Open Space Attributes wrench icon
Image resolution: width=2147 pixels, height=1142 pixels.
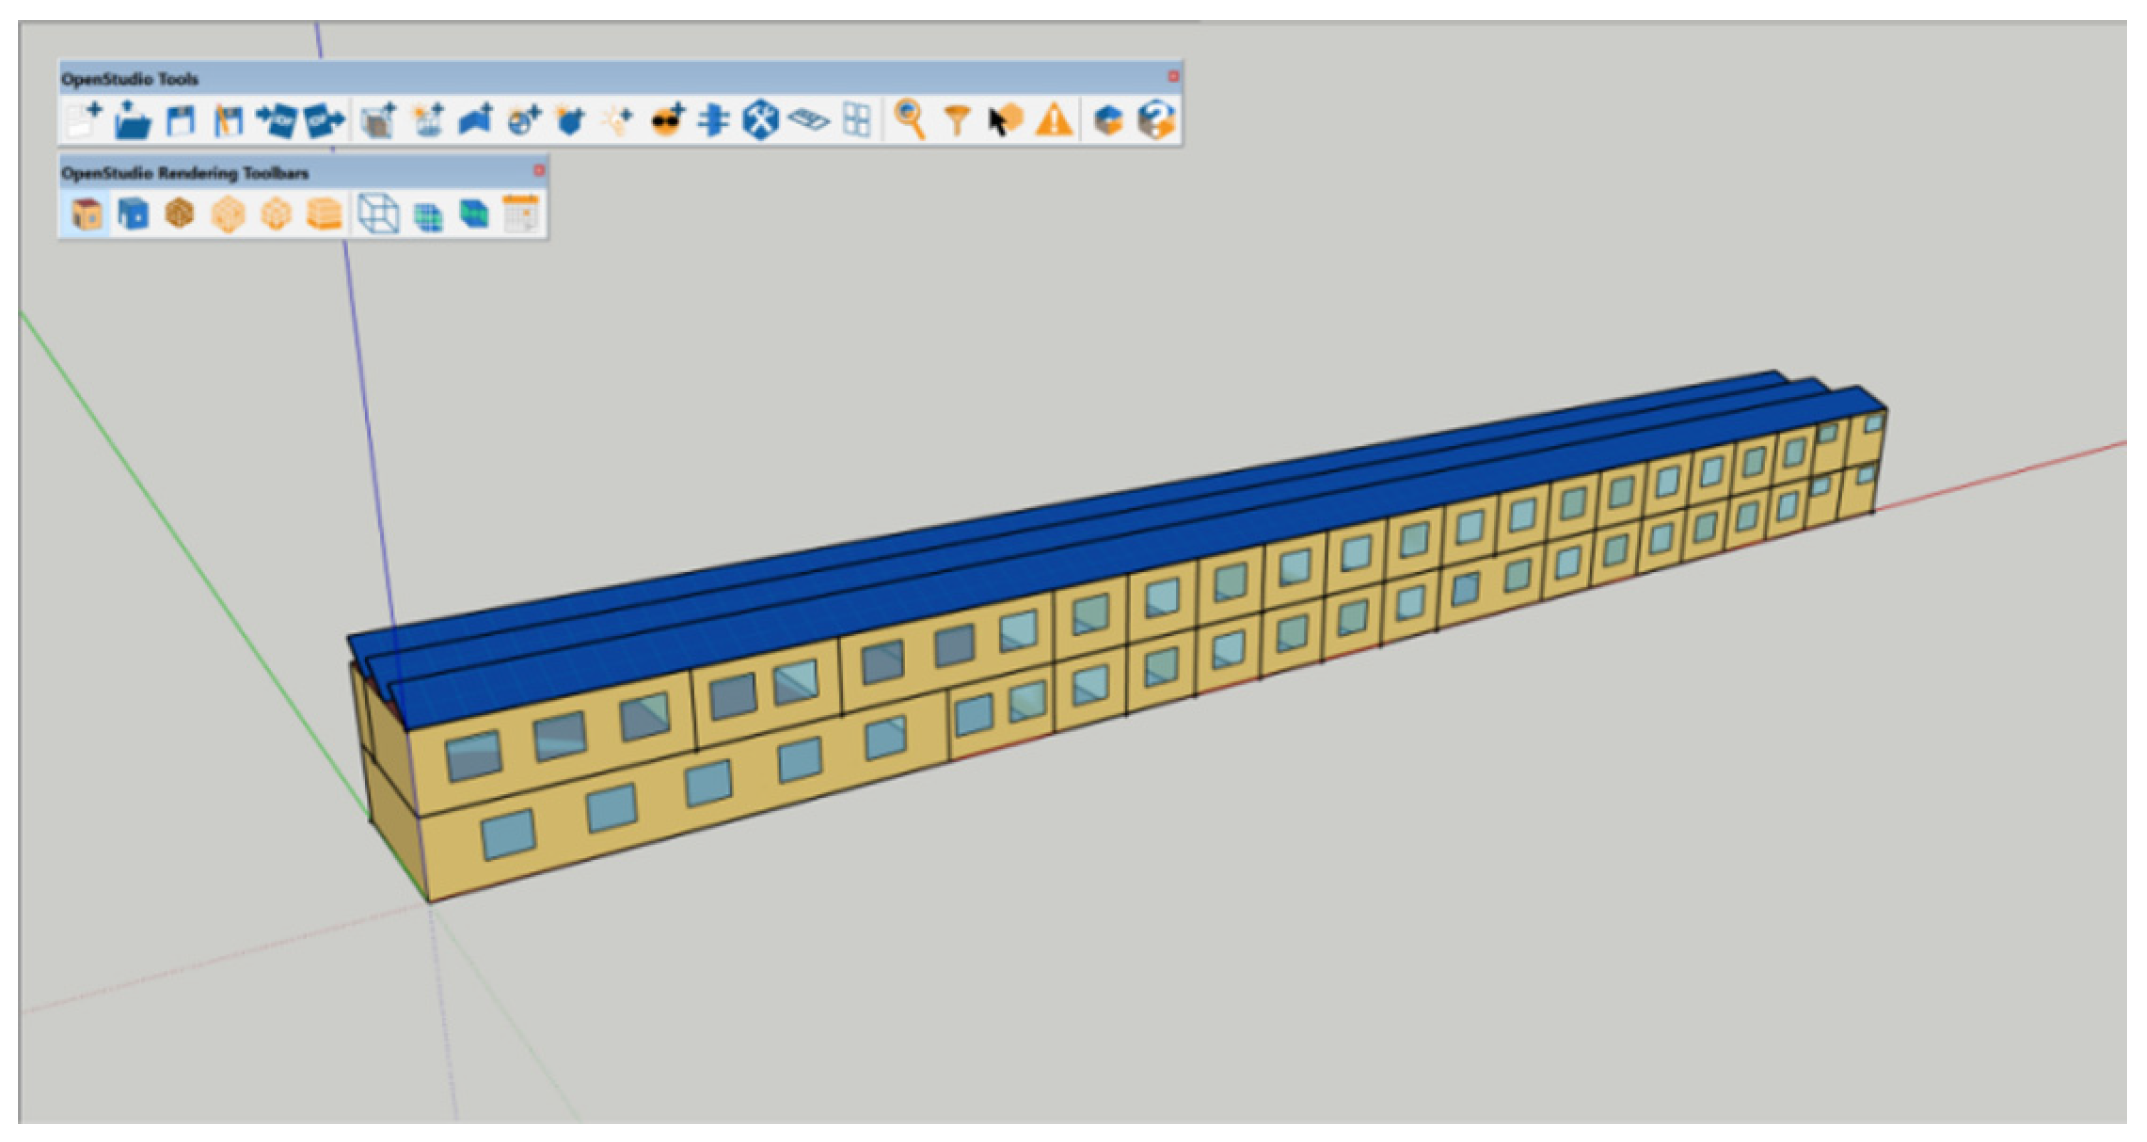tap(760, 121)
